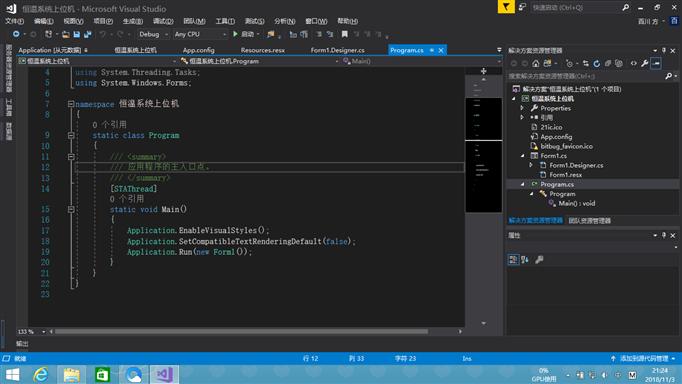This screenshot has width=682, height=384.
Task: Toggle auto-hide pin on Properties panel
Action: pyautogui.click(x=664, y=235)
